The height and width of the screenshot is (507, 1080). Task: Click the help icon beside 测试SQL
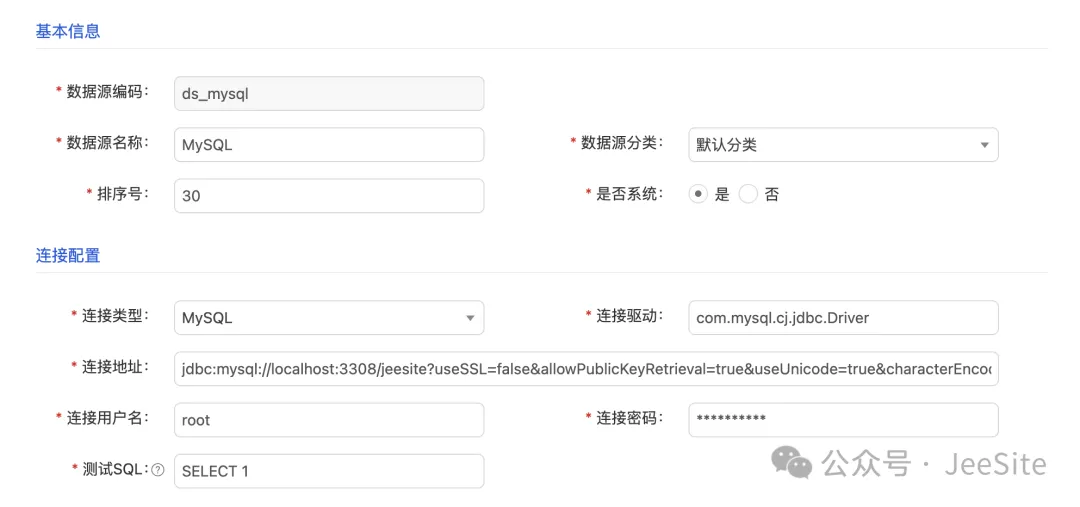158,470
